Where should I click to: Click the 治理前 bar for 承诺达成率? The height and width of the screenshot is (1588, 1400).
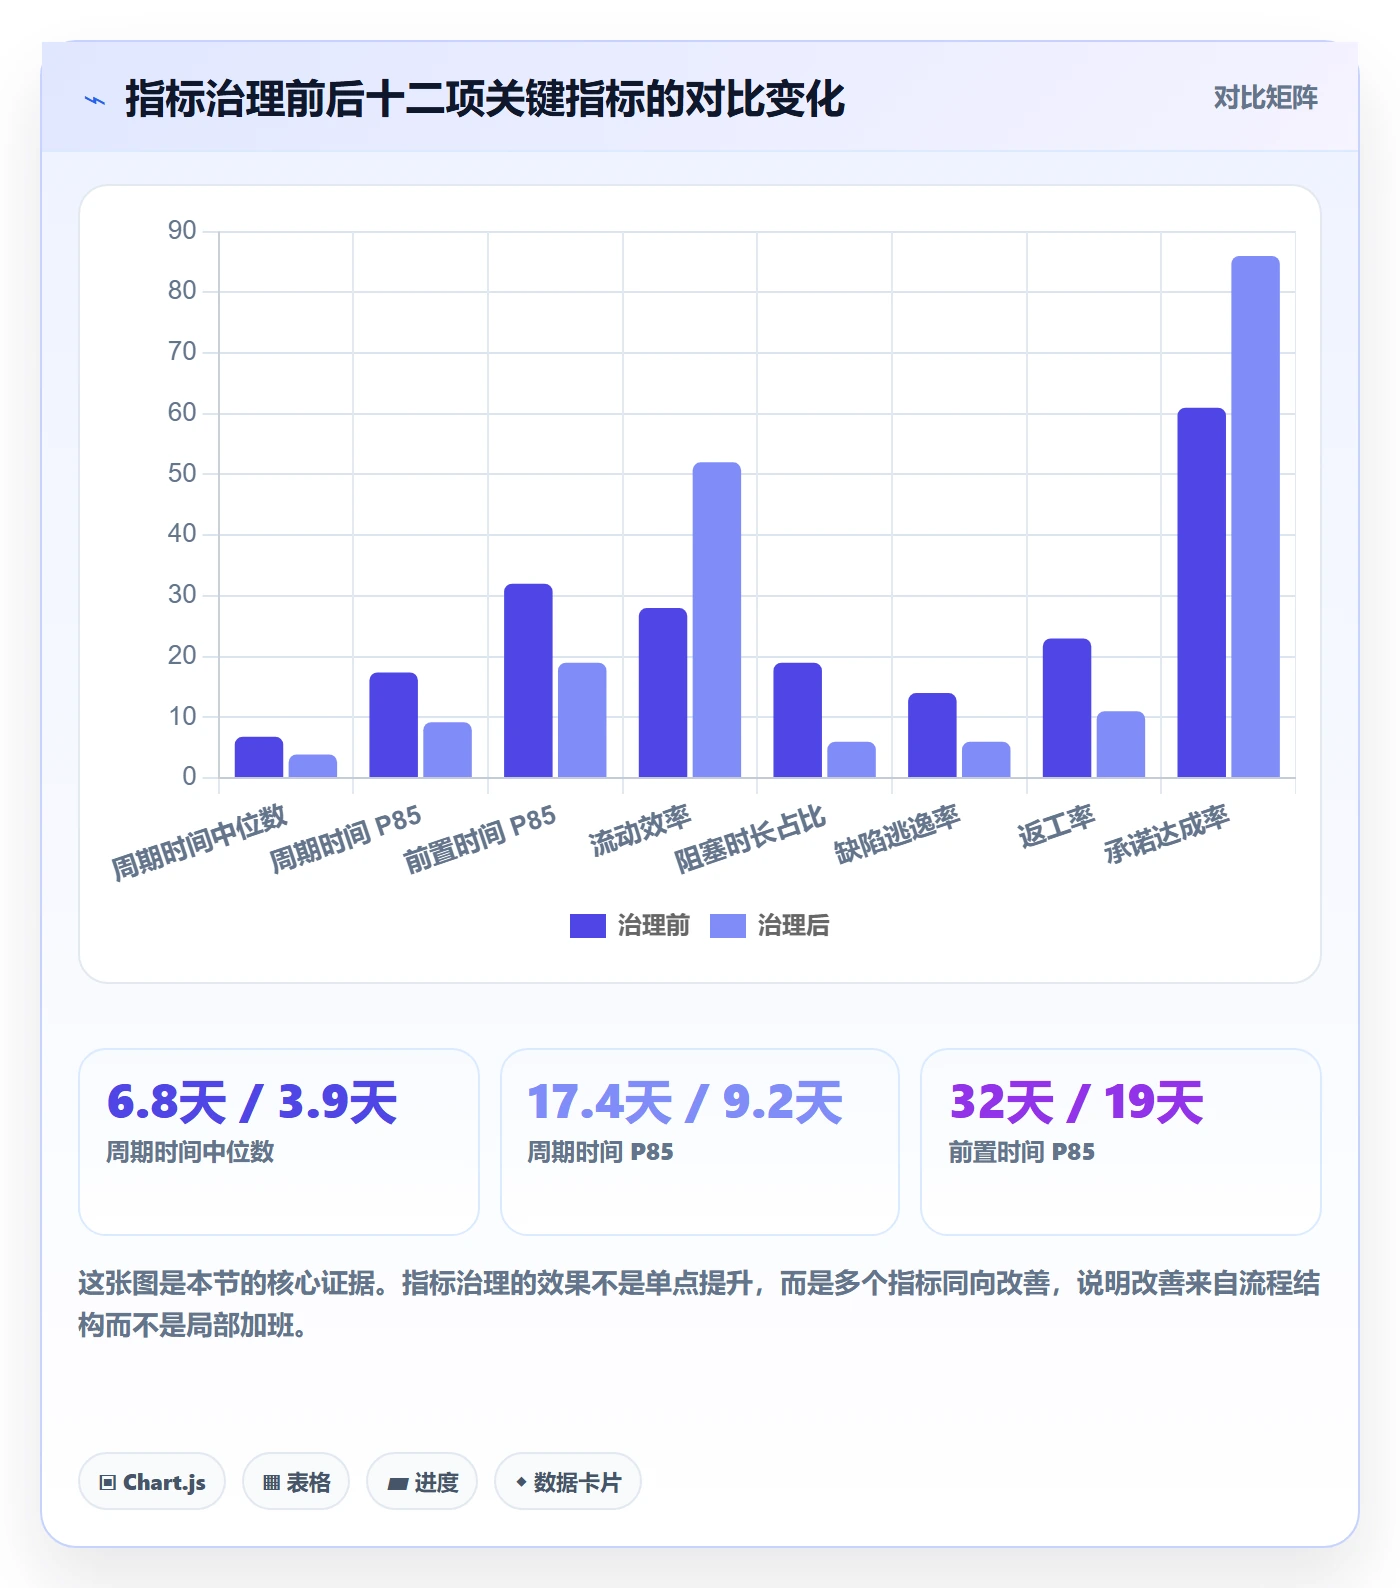coord(1201,593)
